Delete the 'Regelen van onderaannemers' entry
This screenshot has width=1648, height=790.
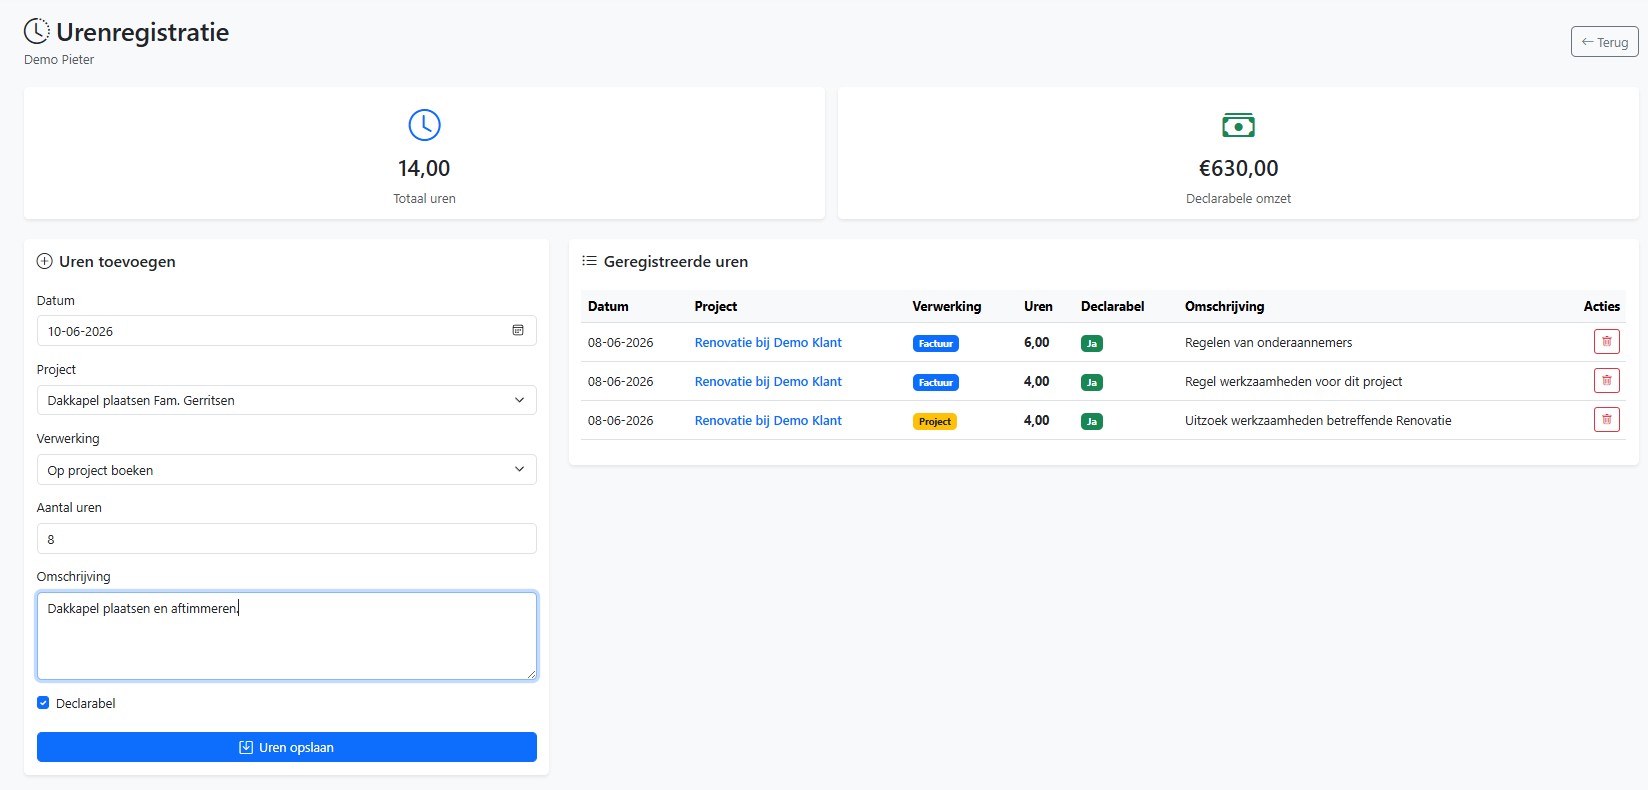pyautogui.click(x=1606, y=342)
